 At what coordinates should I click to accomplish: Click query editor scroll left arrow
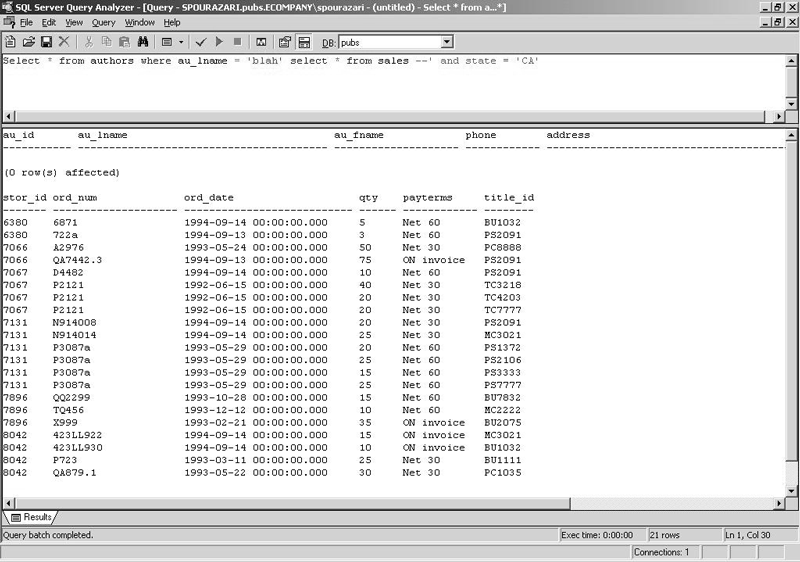[x=8, y=116]
